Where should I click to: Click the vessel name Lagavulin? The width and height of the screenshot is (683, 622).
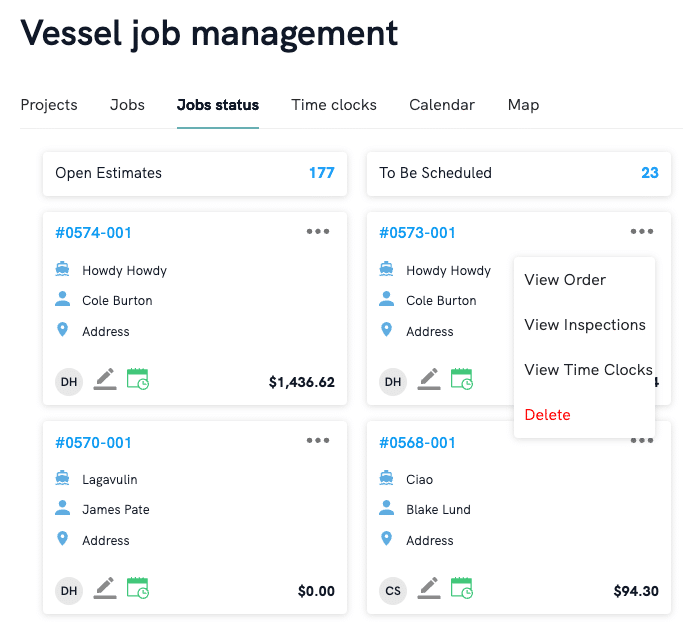click(110, 480)
